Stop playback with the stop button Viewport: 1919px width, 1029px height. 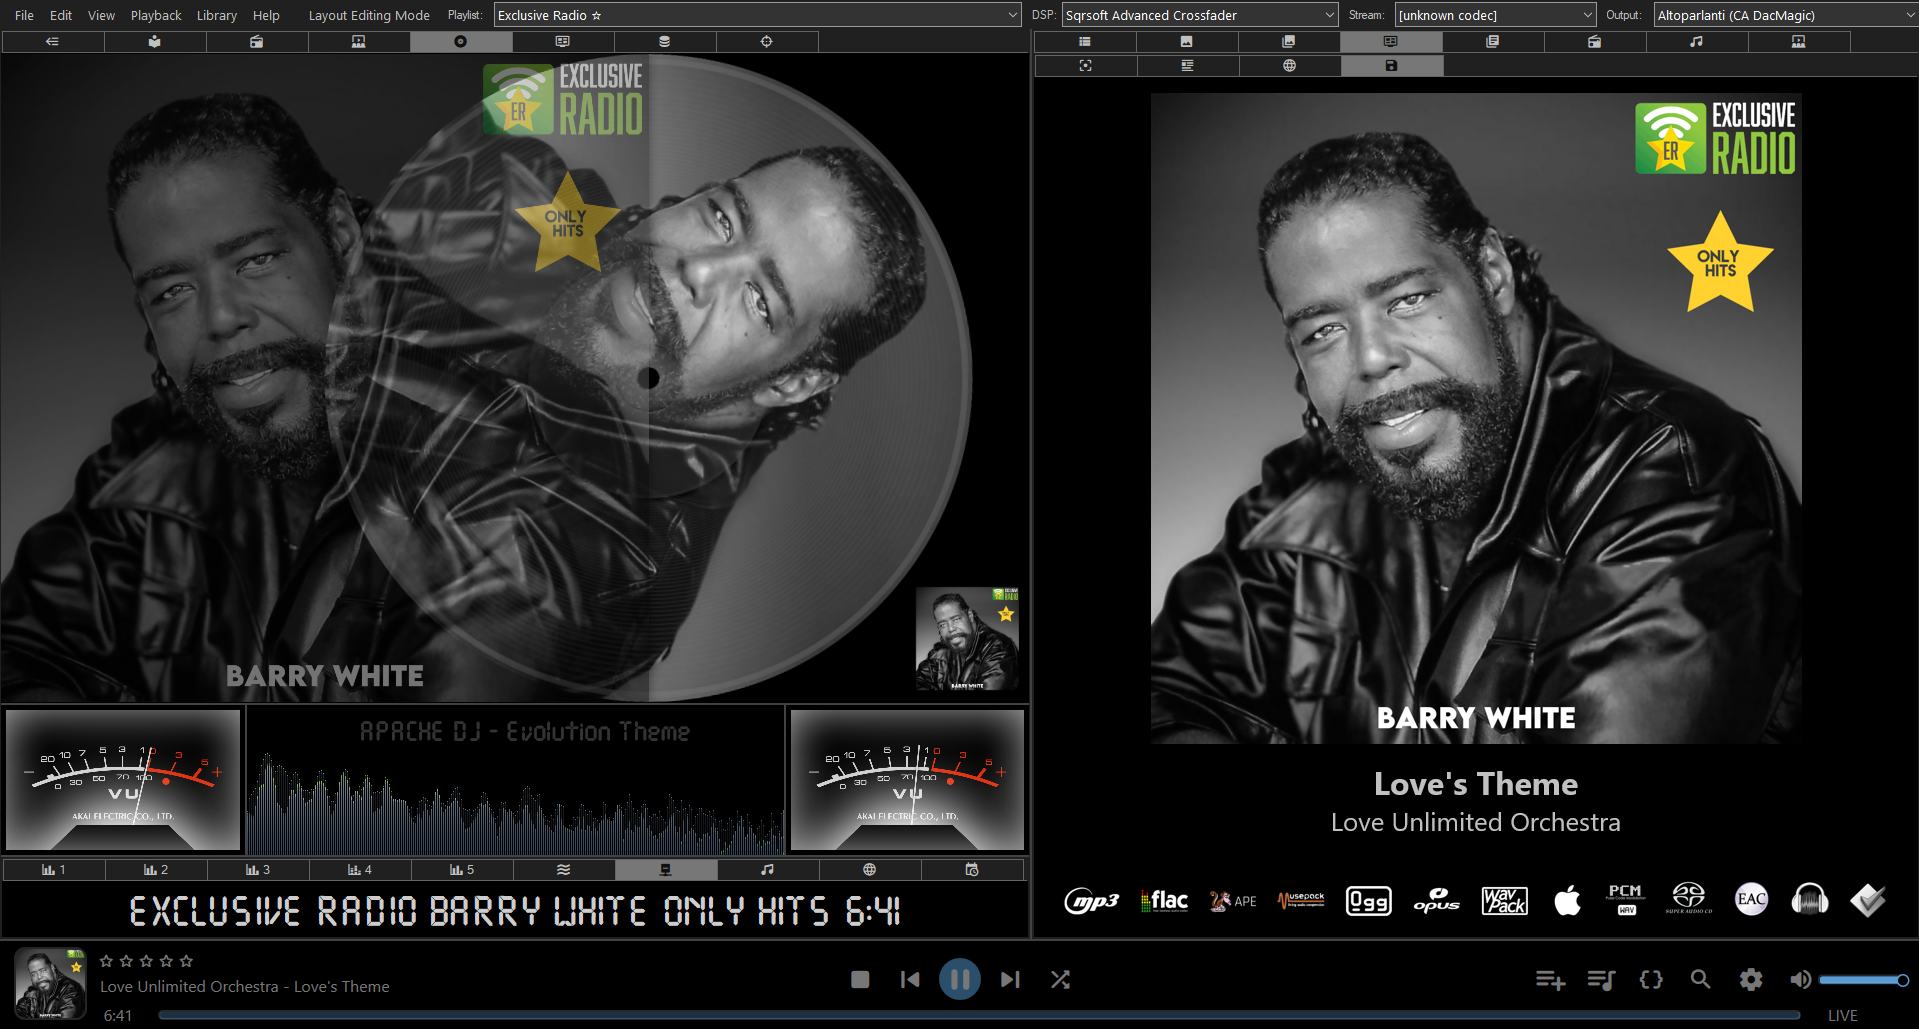860,980
